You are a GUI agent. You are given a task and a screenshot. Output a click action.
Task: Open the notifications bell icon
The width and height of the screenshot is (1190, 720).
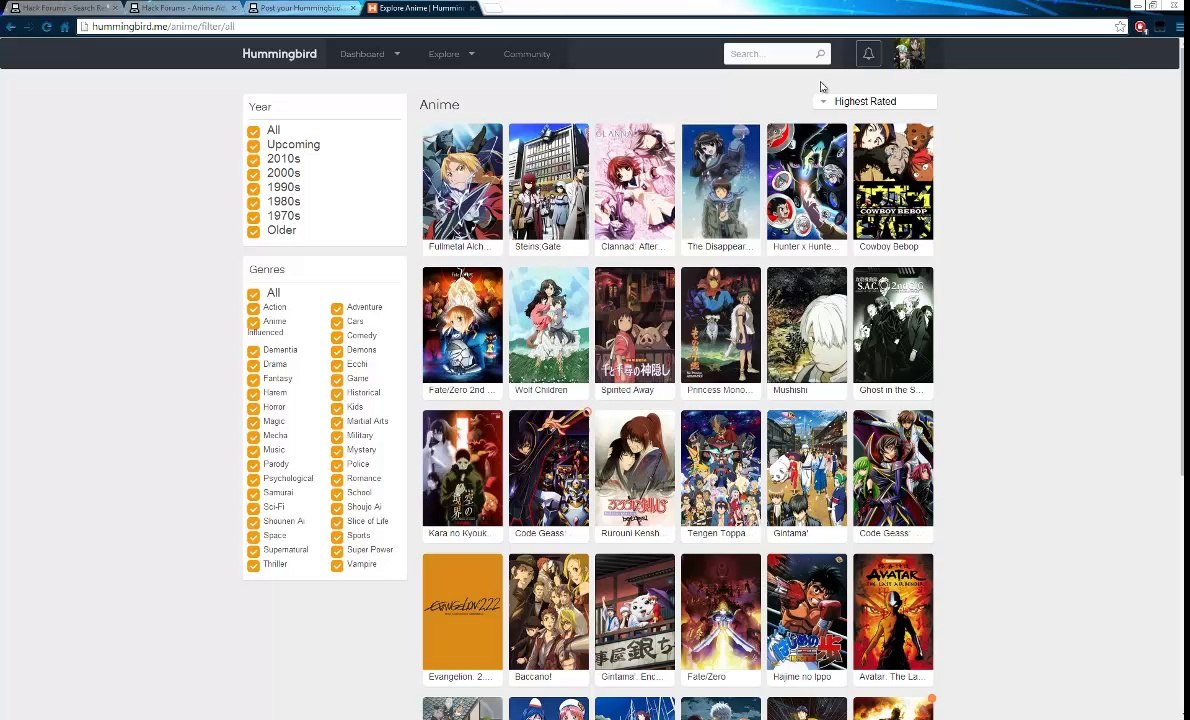tap(868, 54)
